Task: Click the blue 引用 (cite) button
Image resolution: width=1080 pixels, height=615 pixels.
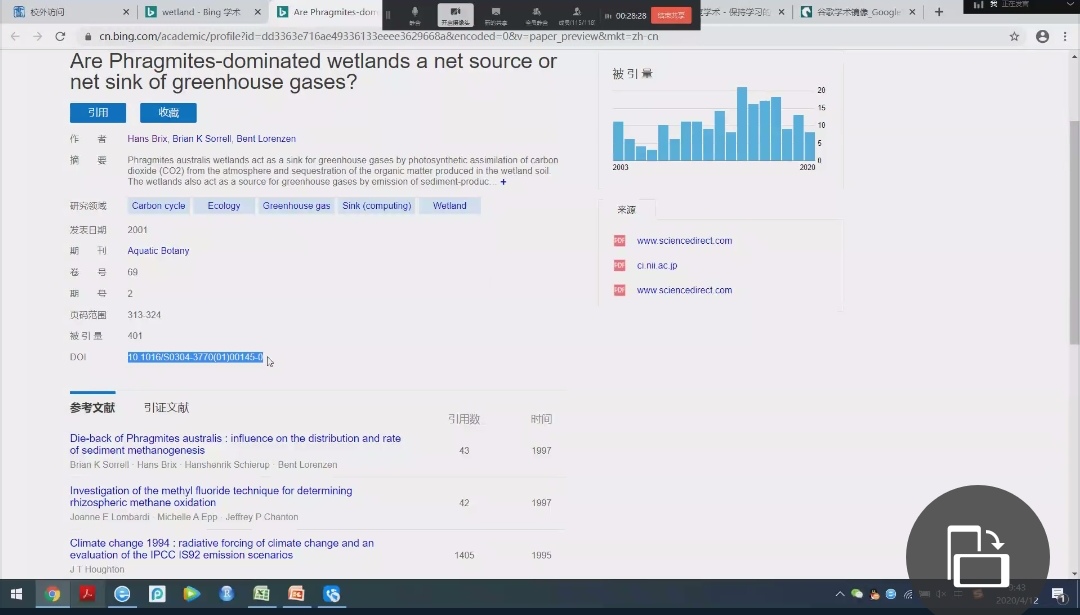Action: (x=97, y=113)
